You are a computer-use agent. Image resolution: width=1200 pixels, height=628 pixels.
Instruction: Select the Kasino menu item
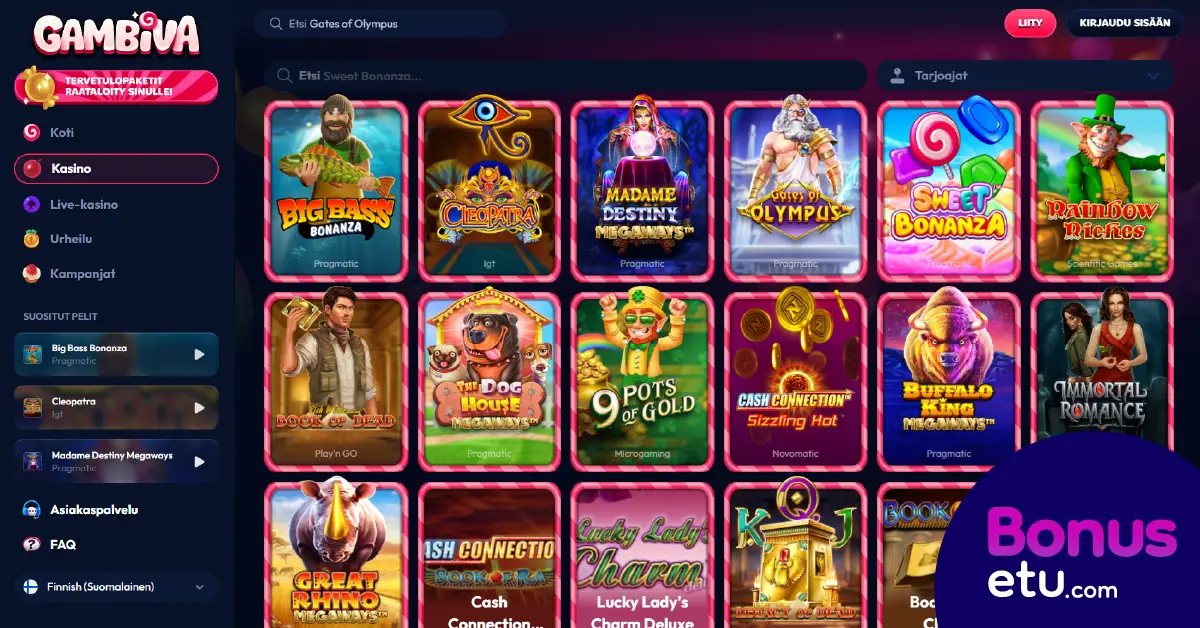point(116,169)
